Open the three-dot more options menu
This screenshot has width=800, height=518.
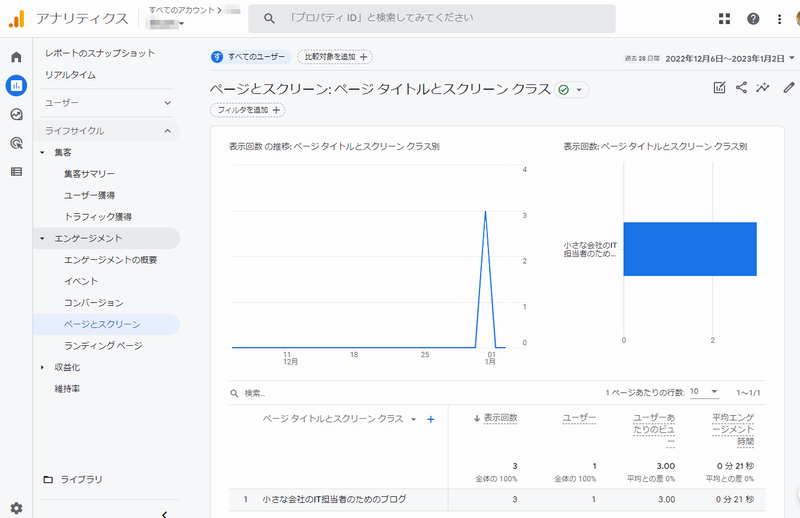coord(779,19)
